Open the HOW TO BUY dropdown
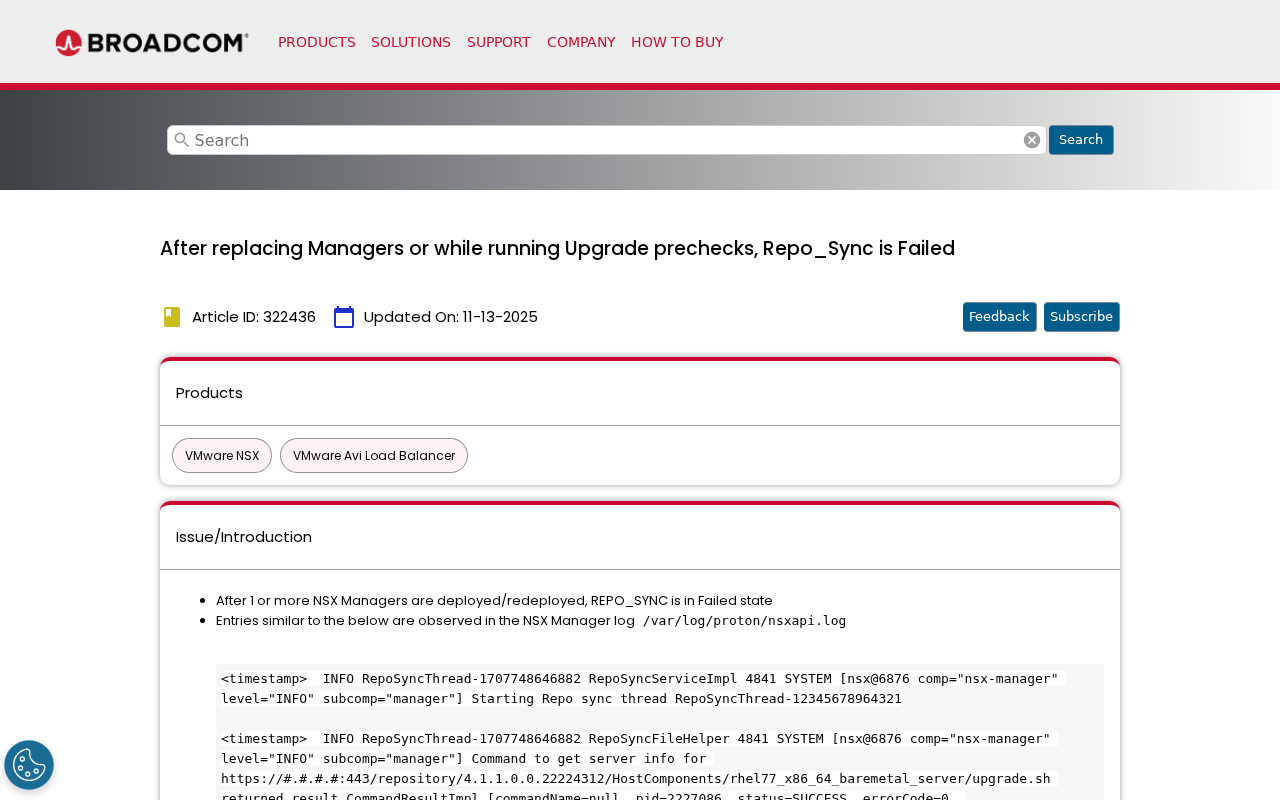This screenshot has height=800, width=1280. 677,41
